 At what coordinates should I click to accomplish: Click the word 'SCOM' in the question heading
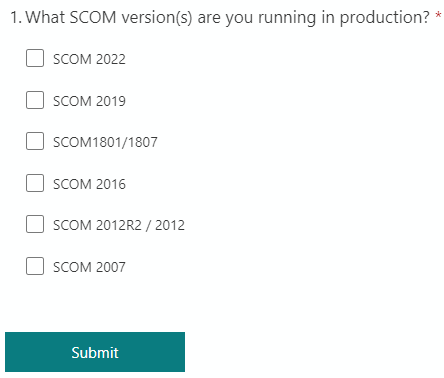pyautogui.click(x=93, y=17)
